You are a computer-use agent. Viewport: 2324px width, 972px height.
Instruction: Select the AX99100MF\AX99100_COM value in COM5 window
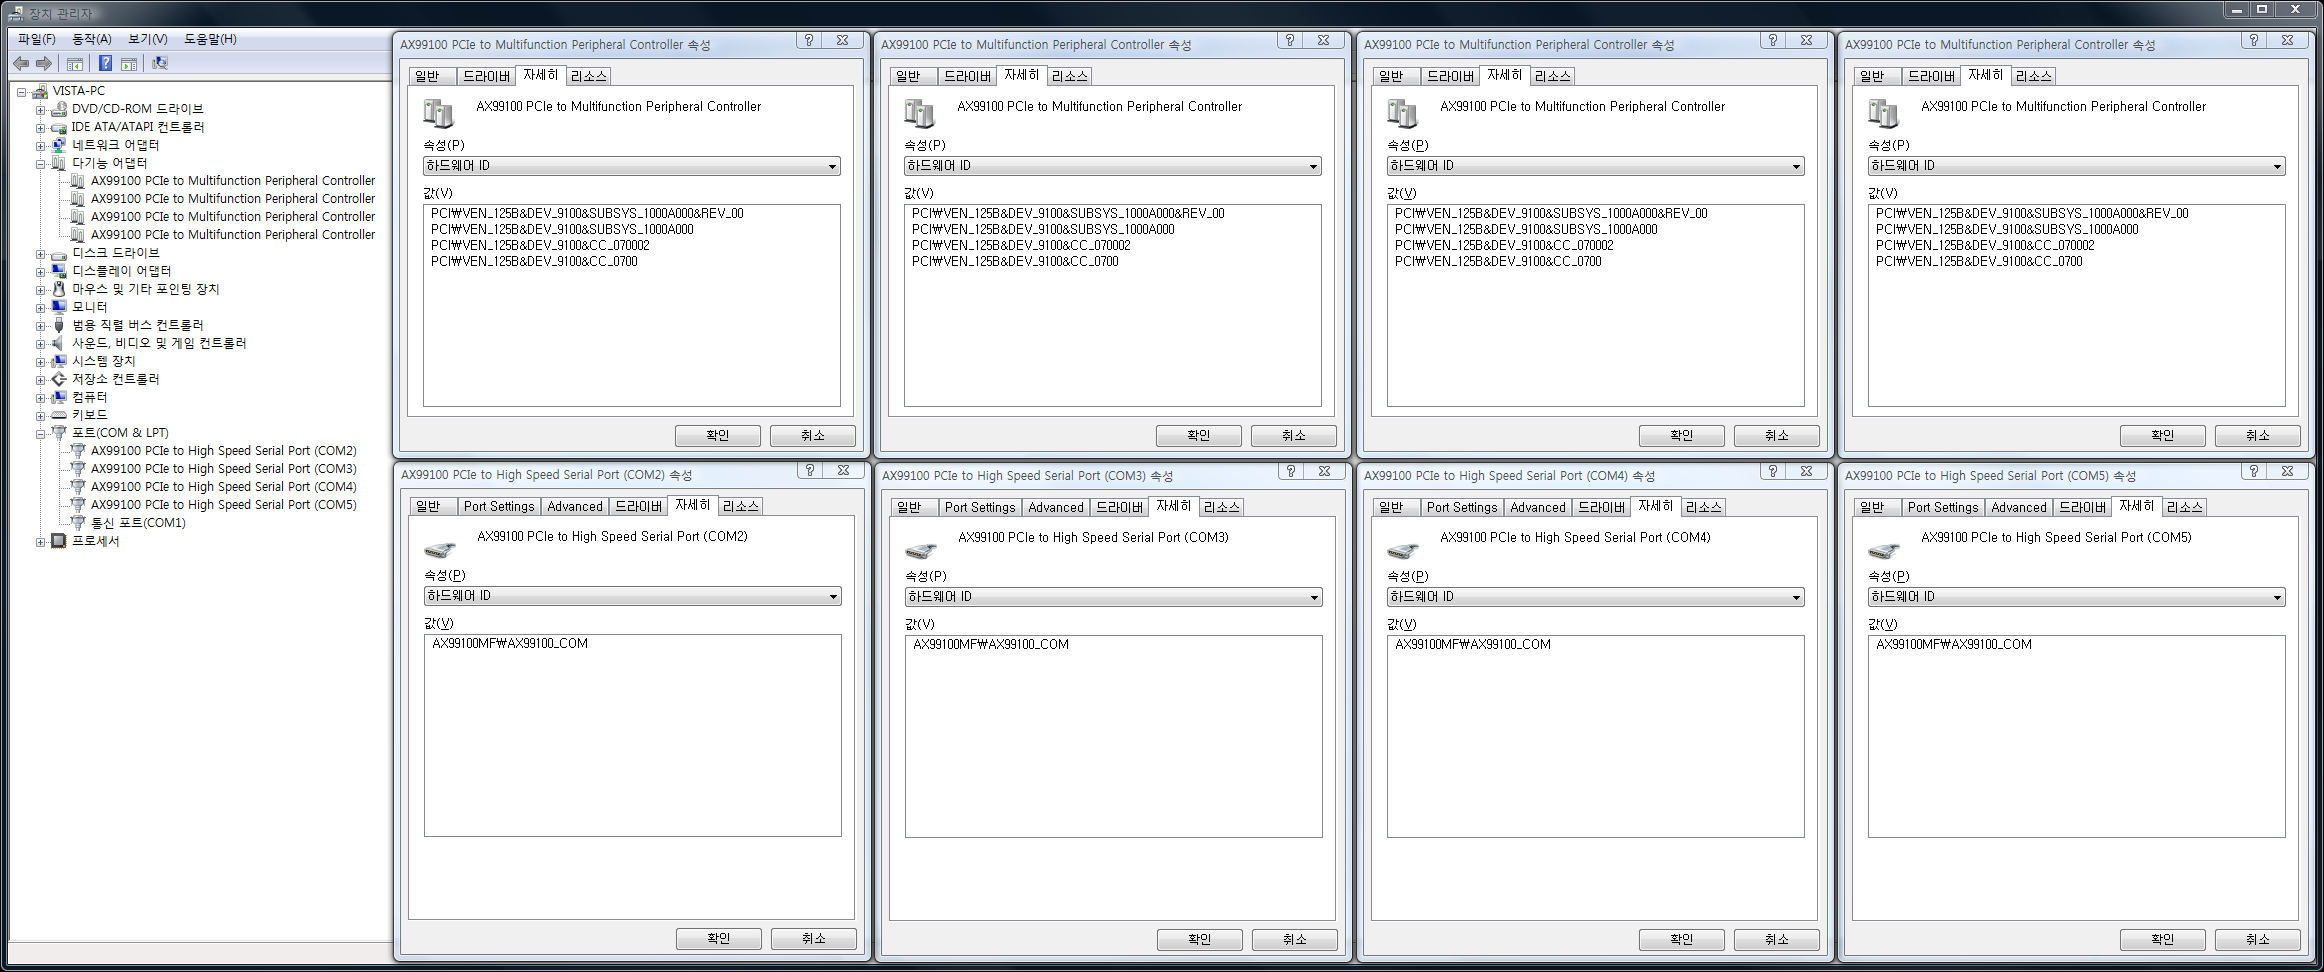pyautogui.click(x=1954, y=645)
